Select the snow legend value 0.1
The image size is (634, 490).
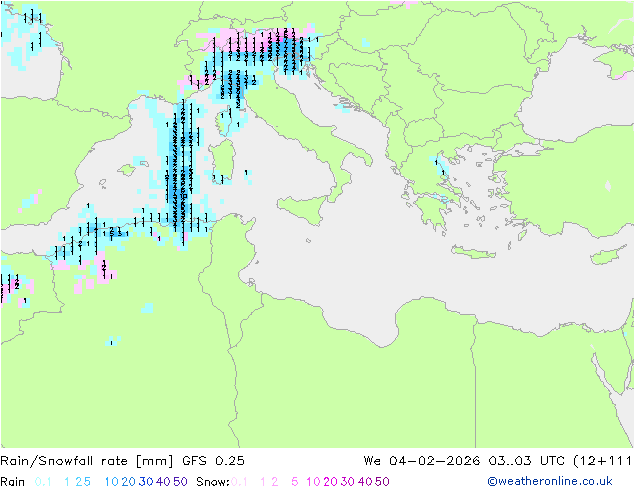point(239,482)
